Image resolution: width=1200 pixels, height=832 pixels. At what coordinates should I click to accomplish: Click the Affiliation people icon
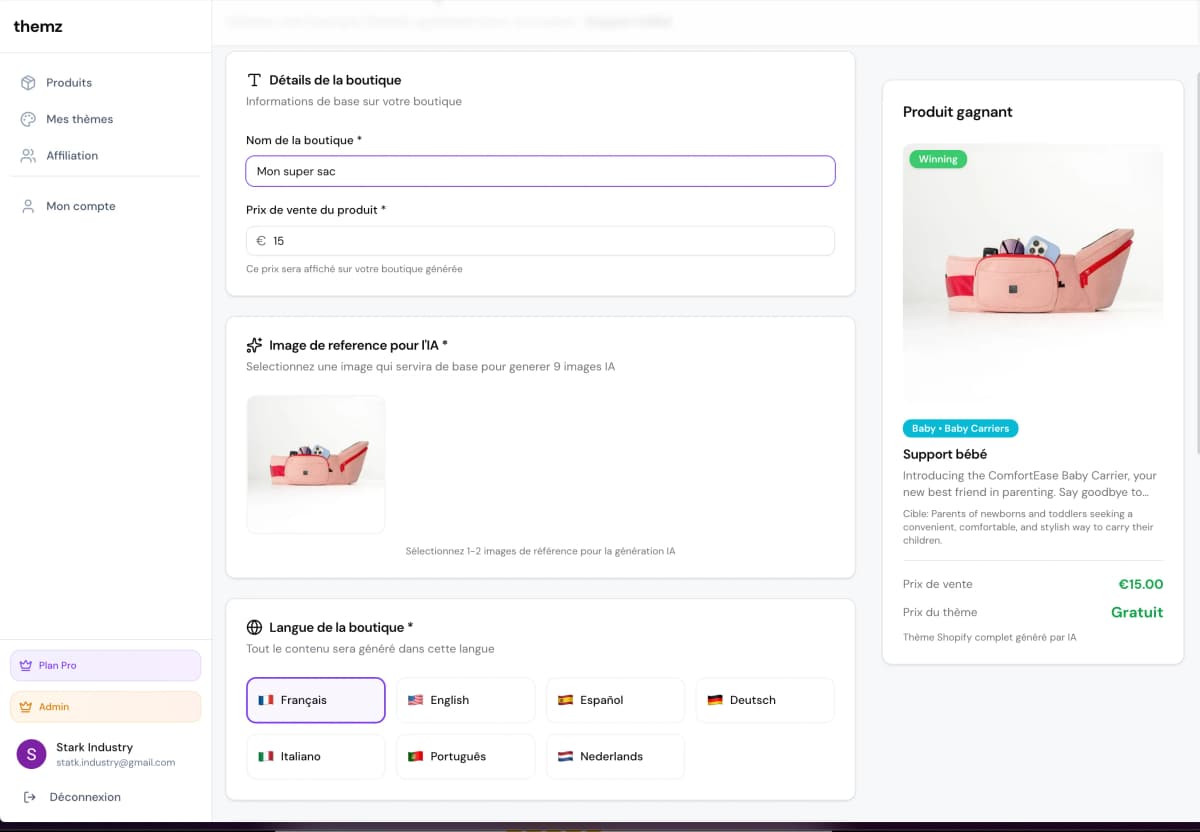click(28, 156)
